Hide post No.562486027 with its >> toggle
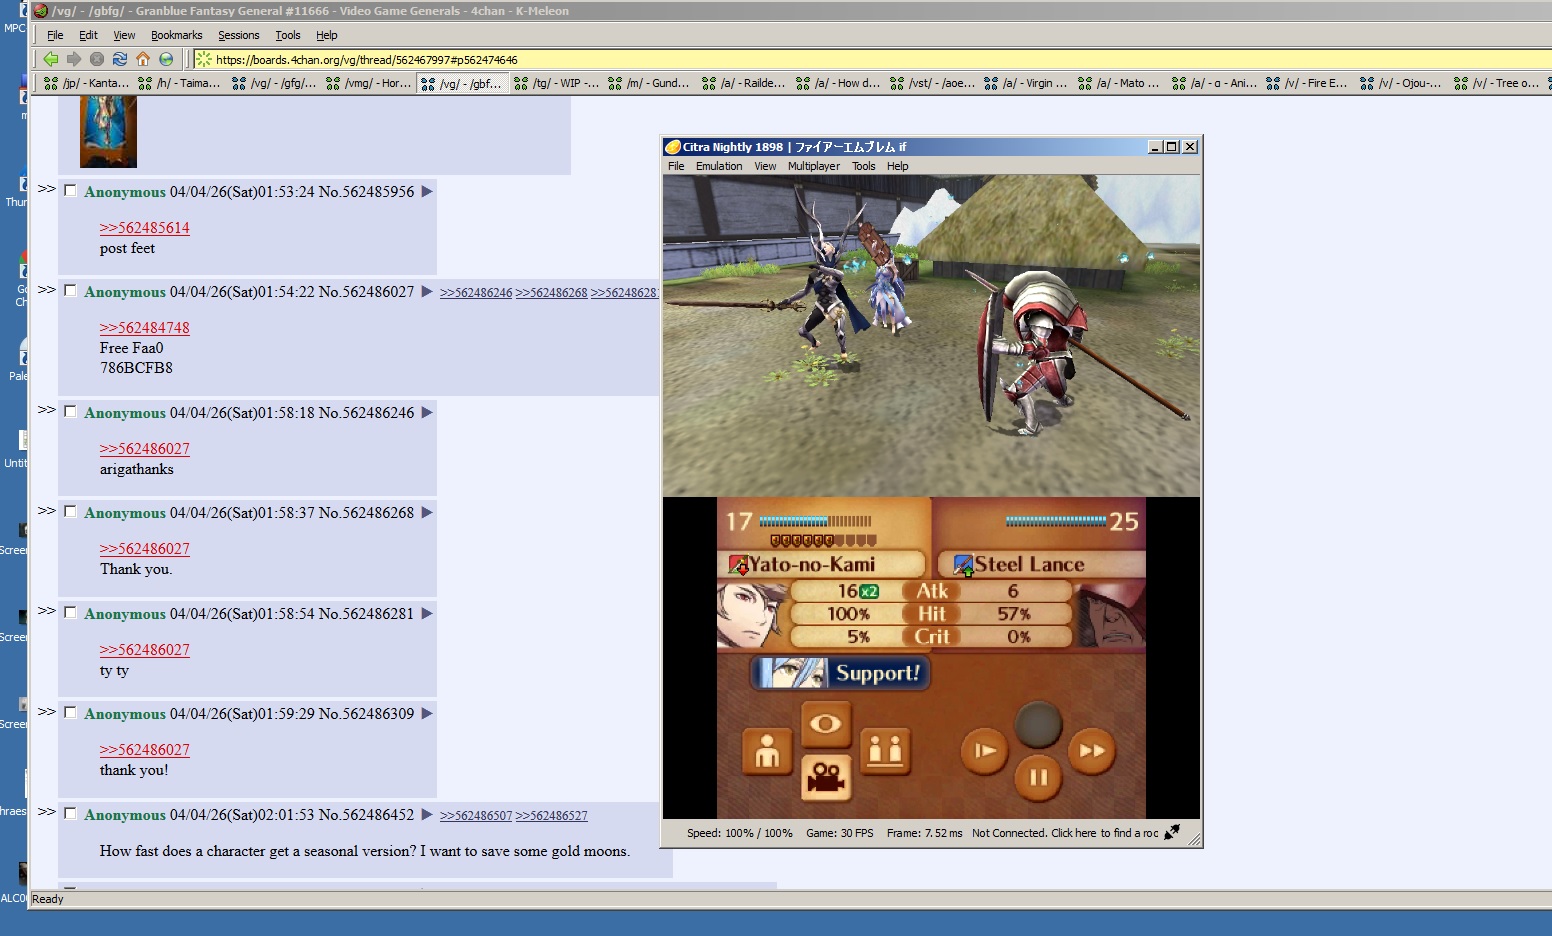 pyautogui.click(x=46, y=290)
